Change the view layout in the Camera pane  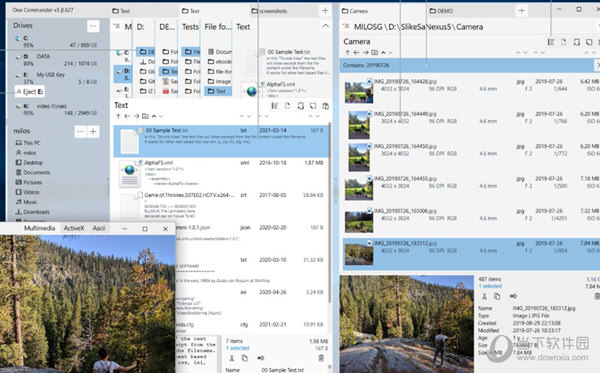[551, 42]
